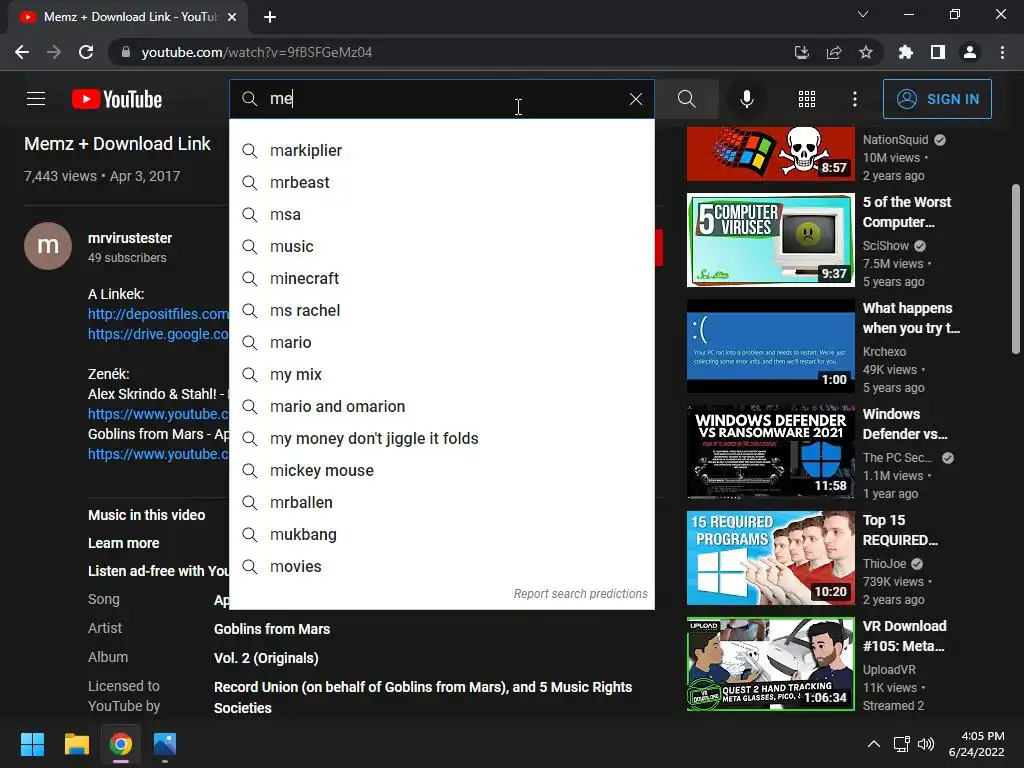The height and width of the screenshot is (768, 1024).
Task: Choose the 'music' suggestion
Action: click(441, 247)
